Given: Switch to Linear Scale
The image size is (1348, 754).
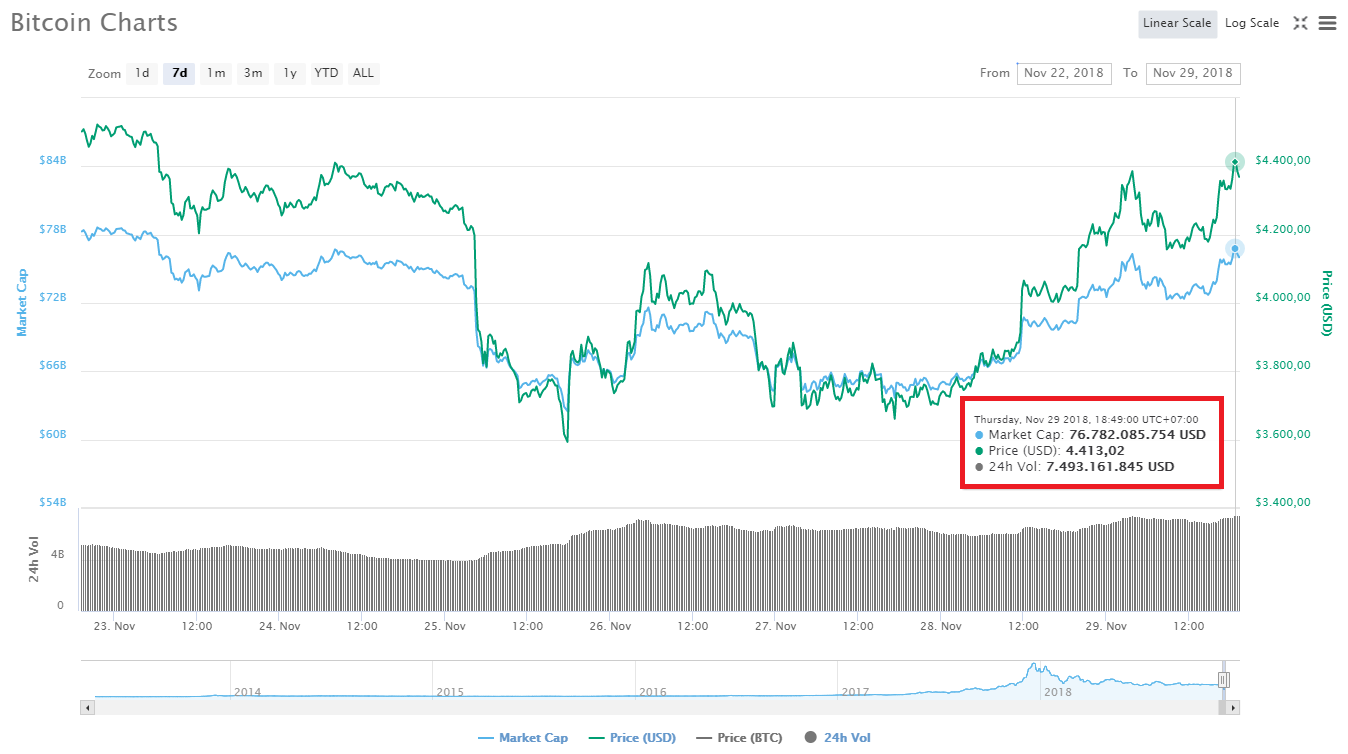Looking at the screenshot, I should pyautogui.click(x=1177, y=23).
